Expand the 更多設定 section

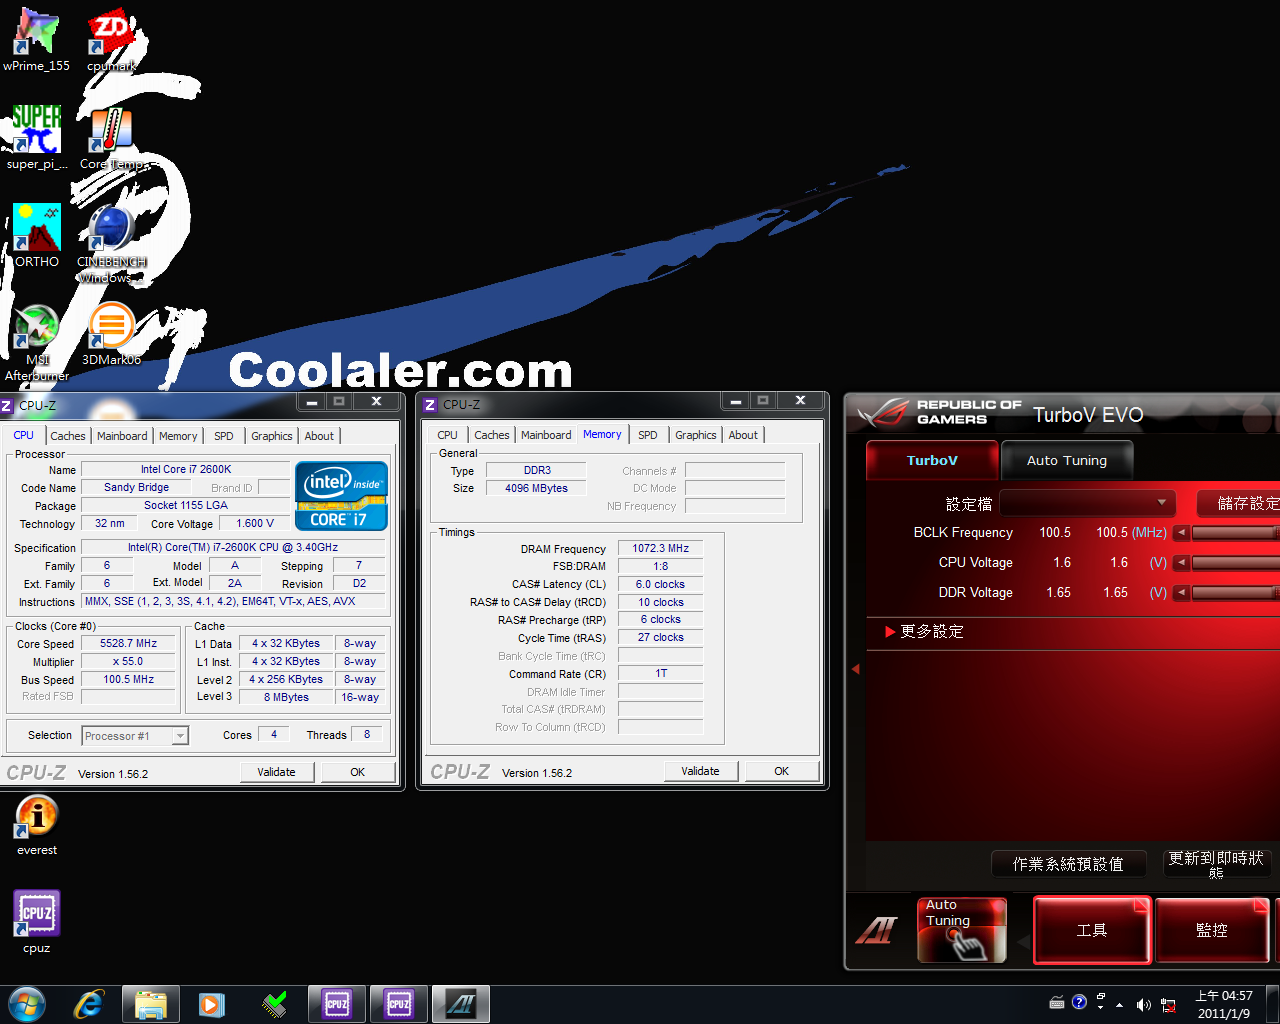pos(925,632)
